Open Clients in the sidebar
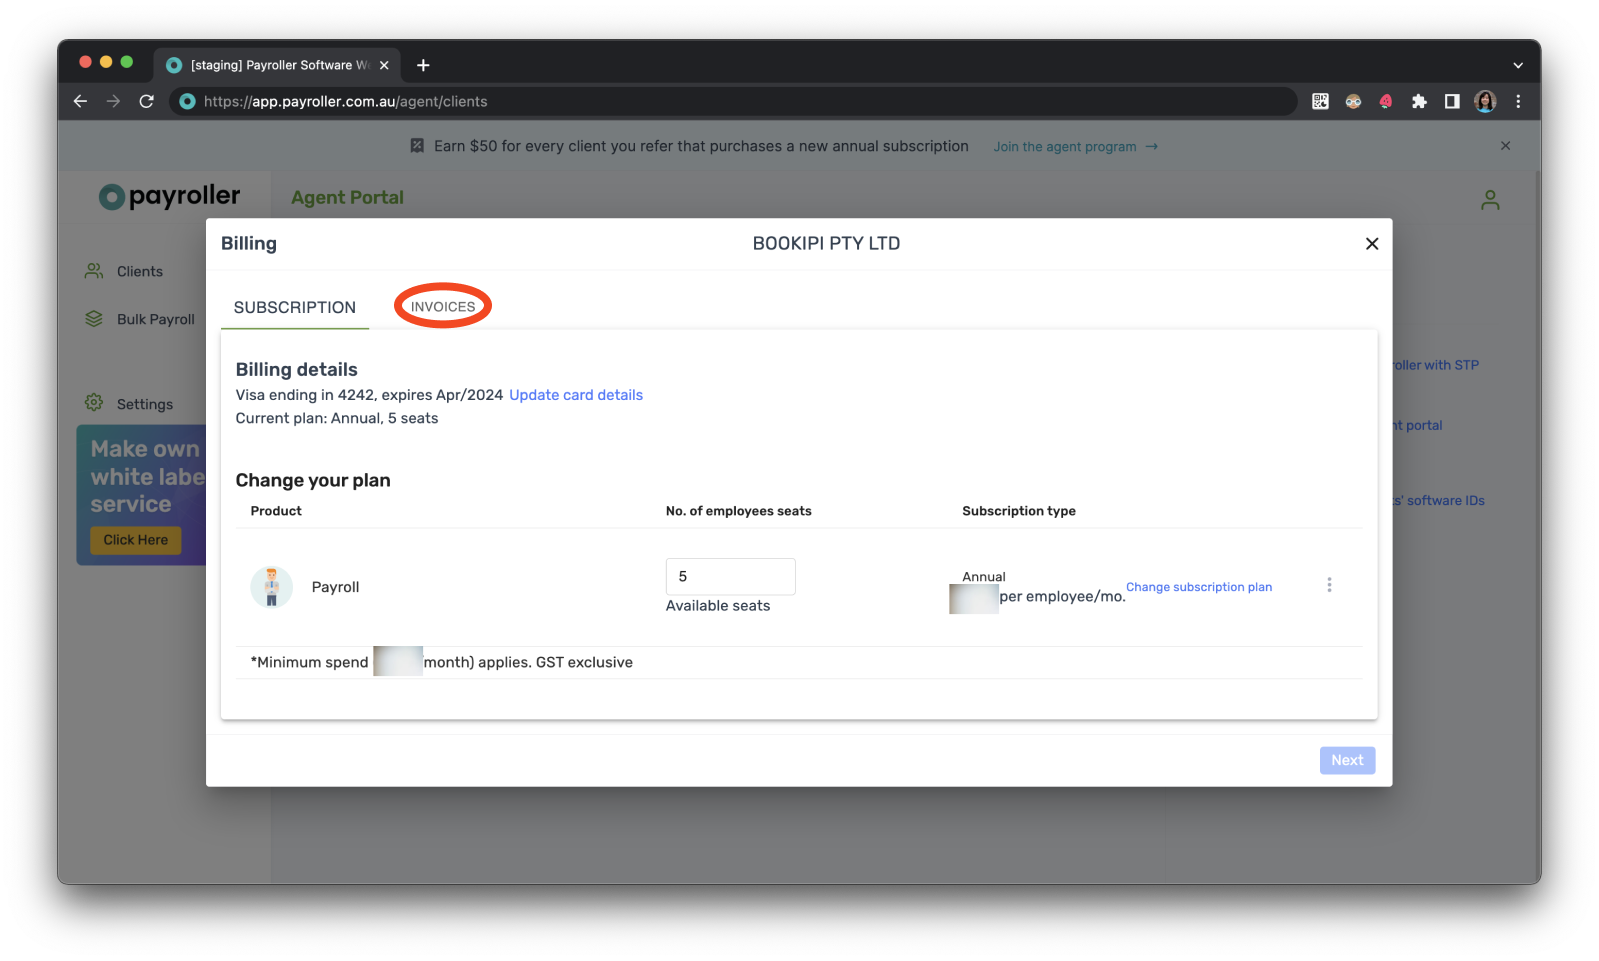Image resolution: width=1599 pixels, height=961 pixels. tap(124, 271)
